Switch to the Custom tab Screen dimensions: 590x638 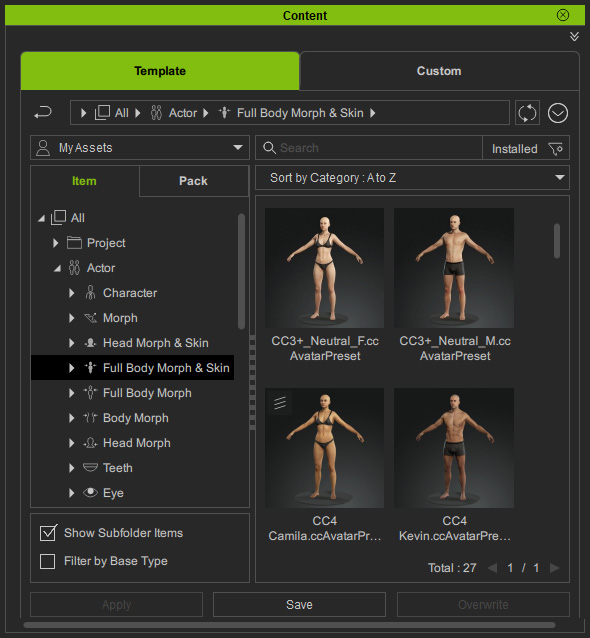pyautogui.click(x=439, y=71)
